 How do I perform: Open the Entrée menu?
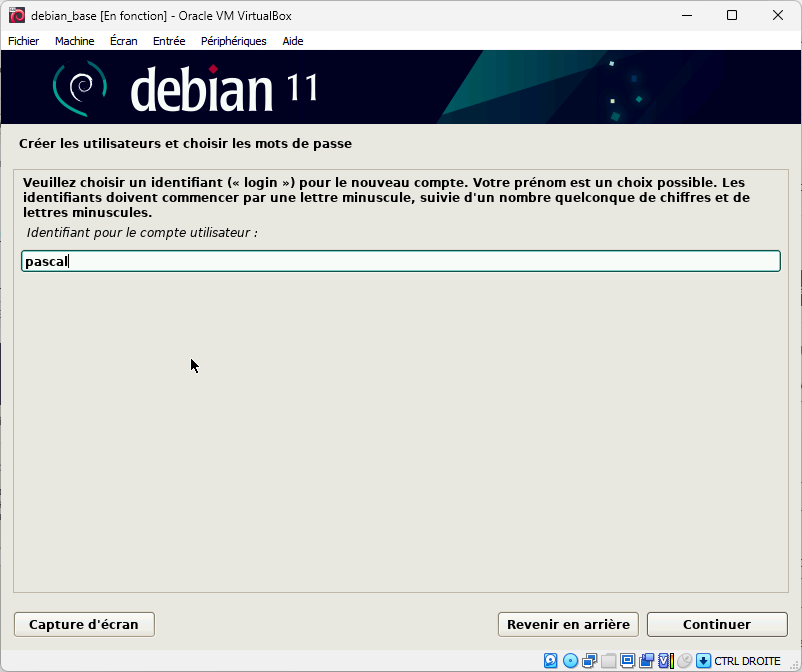169,41
